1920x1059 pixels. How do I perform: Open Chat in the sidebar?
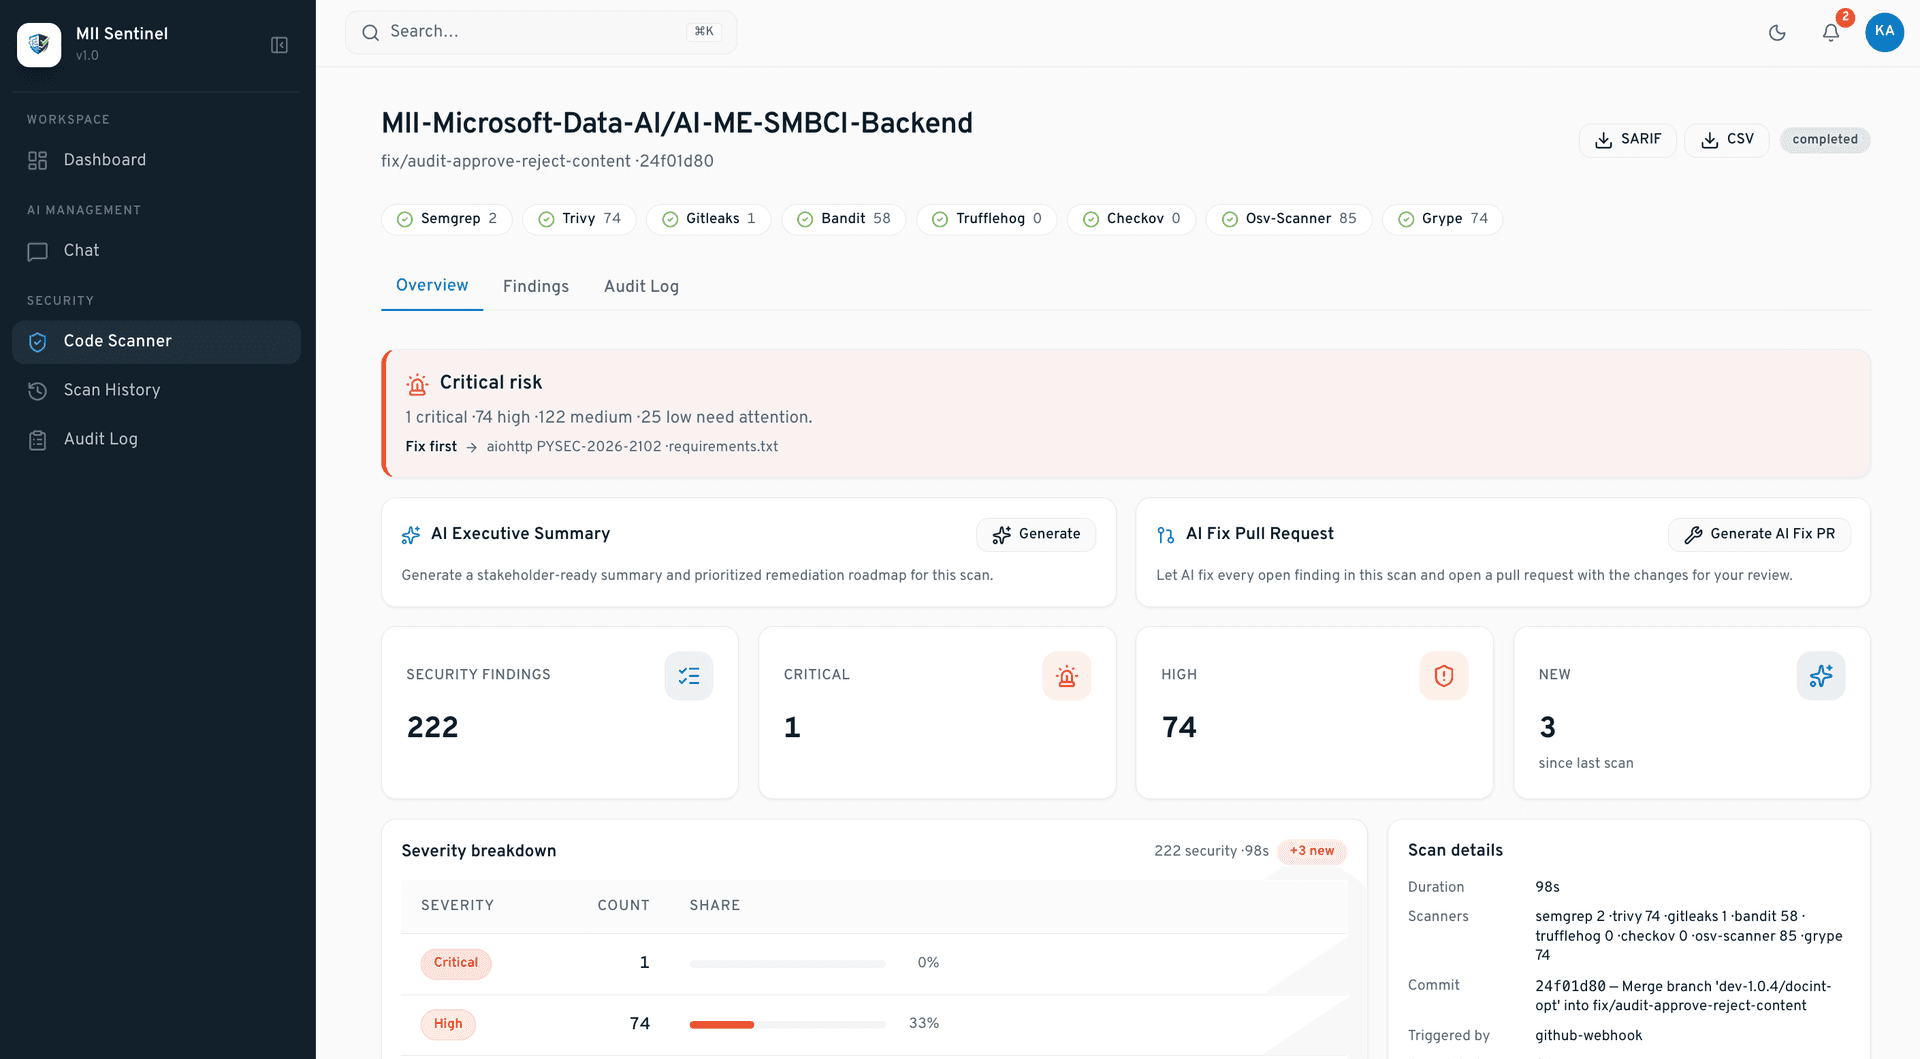point(157,251)
